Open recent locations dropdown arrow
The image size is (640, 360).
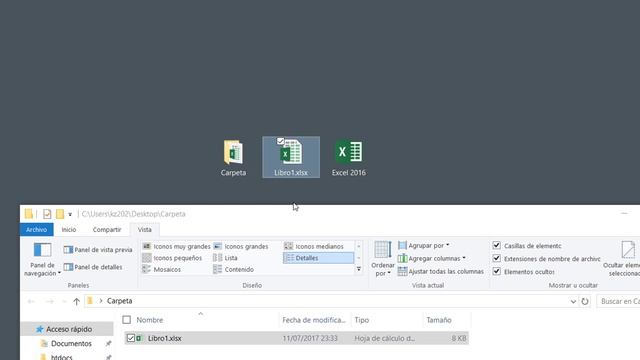(x=64, y=301)
